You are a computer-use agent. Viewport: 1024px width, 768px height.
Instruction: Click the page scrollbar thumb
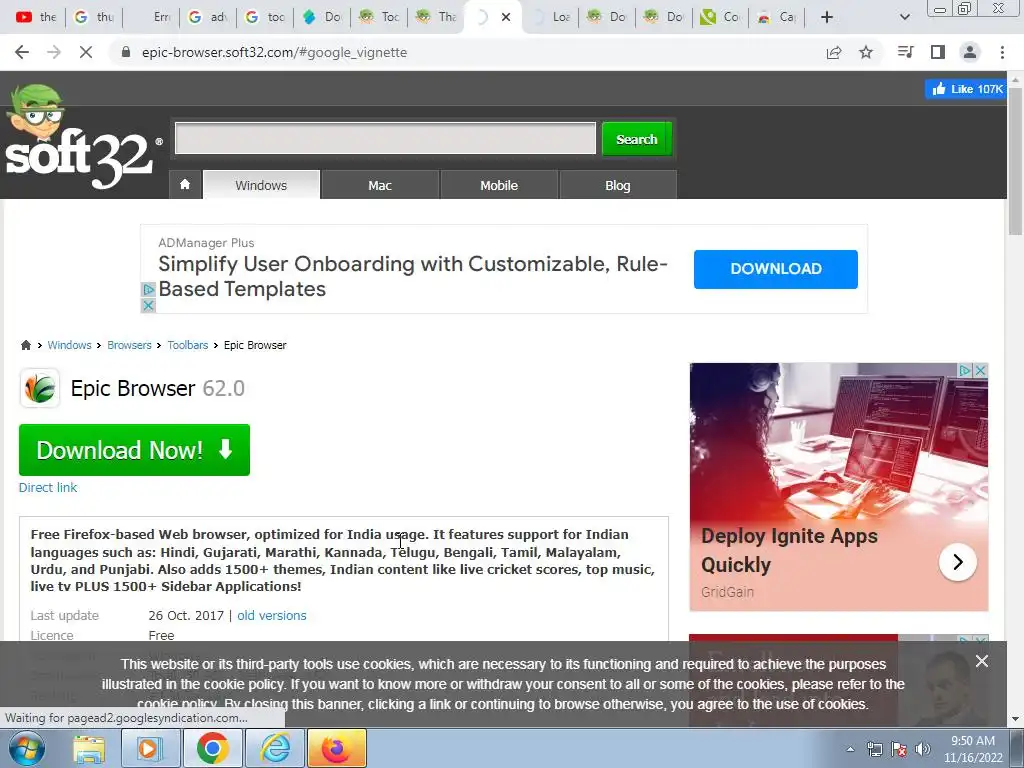1015,160
